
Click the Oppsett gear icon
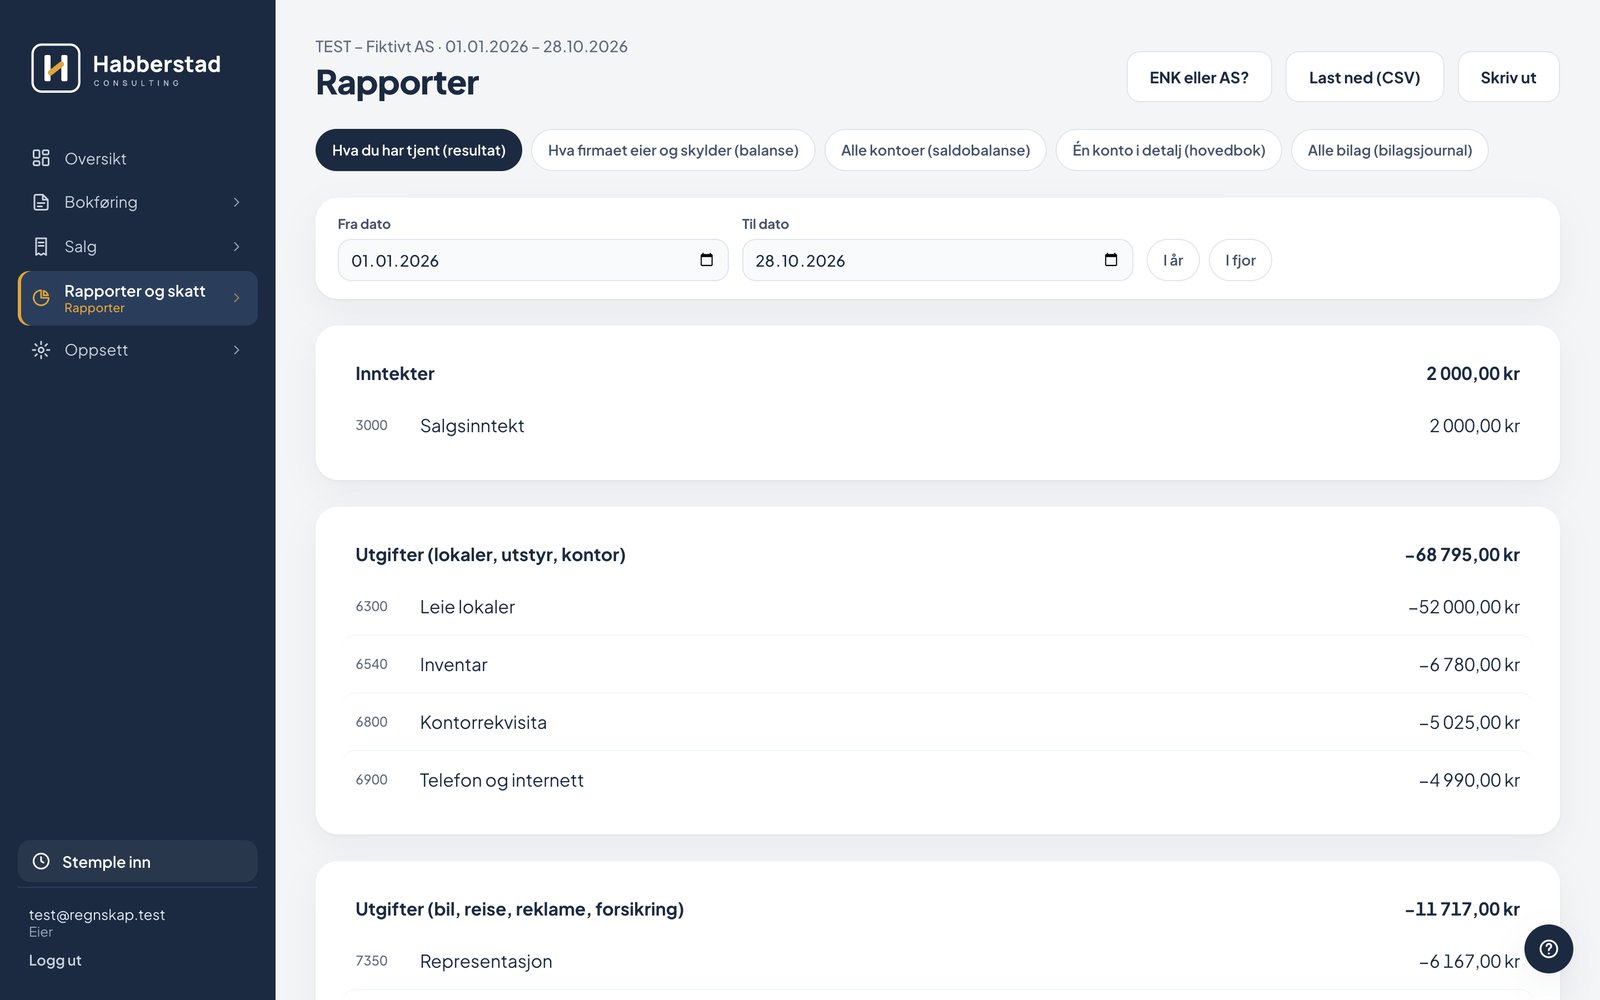pos(41,350)
